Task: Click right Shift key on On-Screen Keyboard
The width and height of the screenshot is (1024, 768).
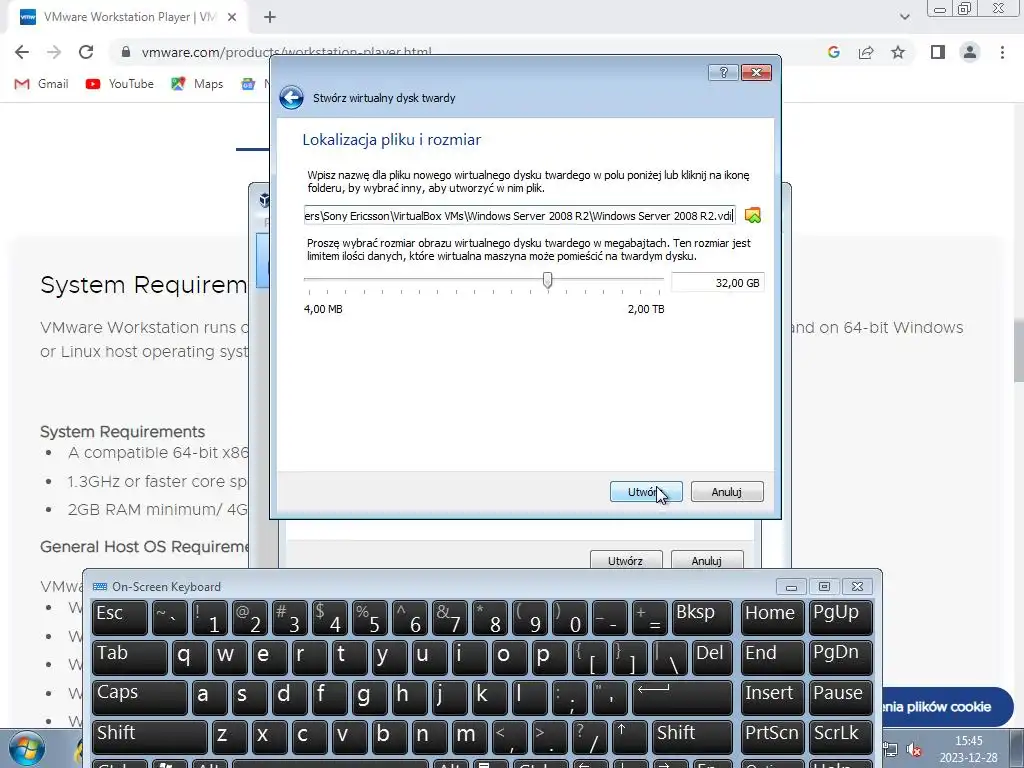Action: pyautogui.click(x=693, y=737)
